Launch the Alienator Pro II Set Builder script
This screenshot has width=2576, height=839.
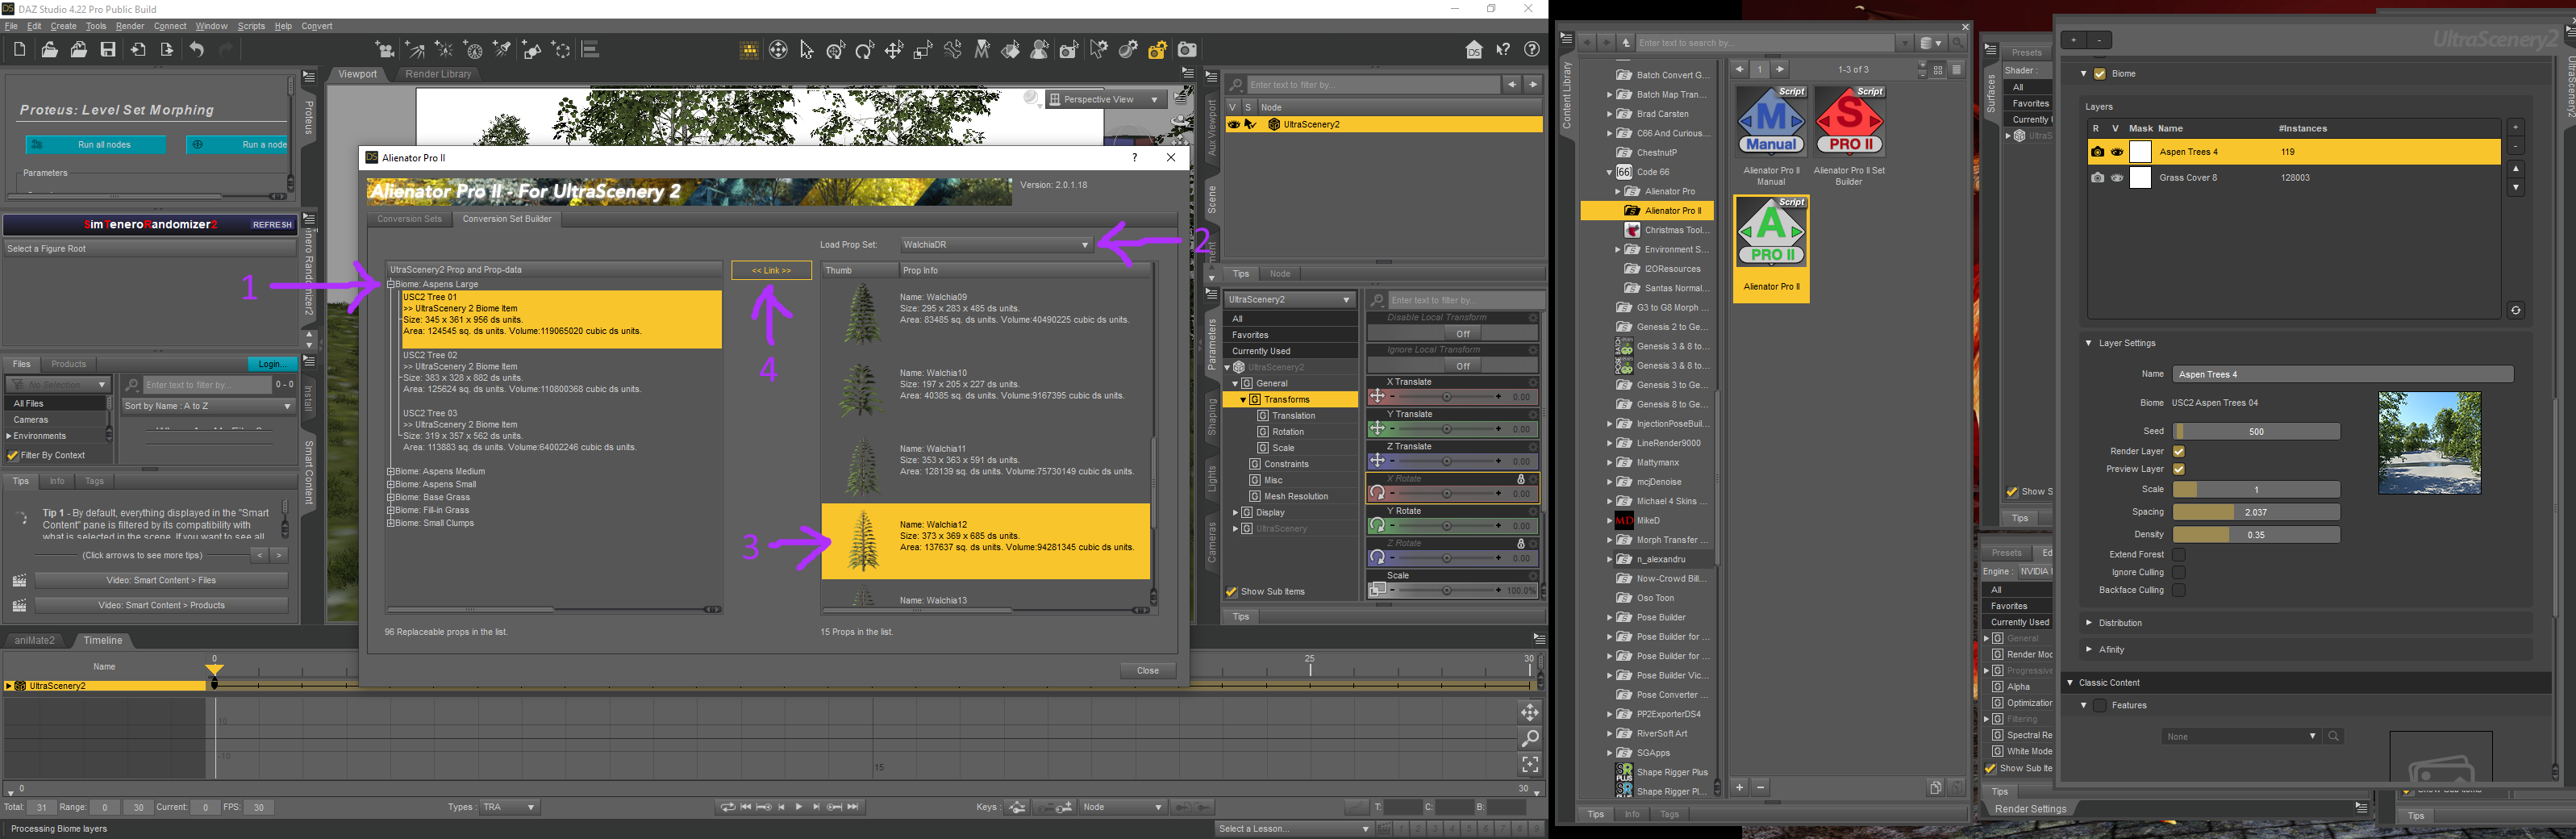(1849, 120)
